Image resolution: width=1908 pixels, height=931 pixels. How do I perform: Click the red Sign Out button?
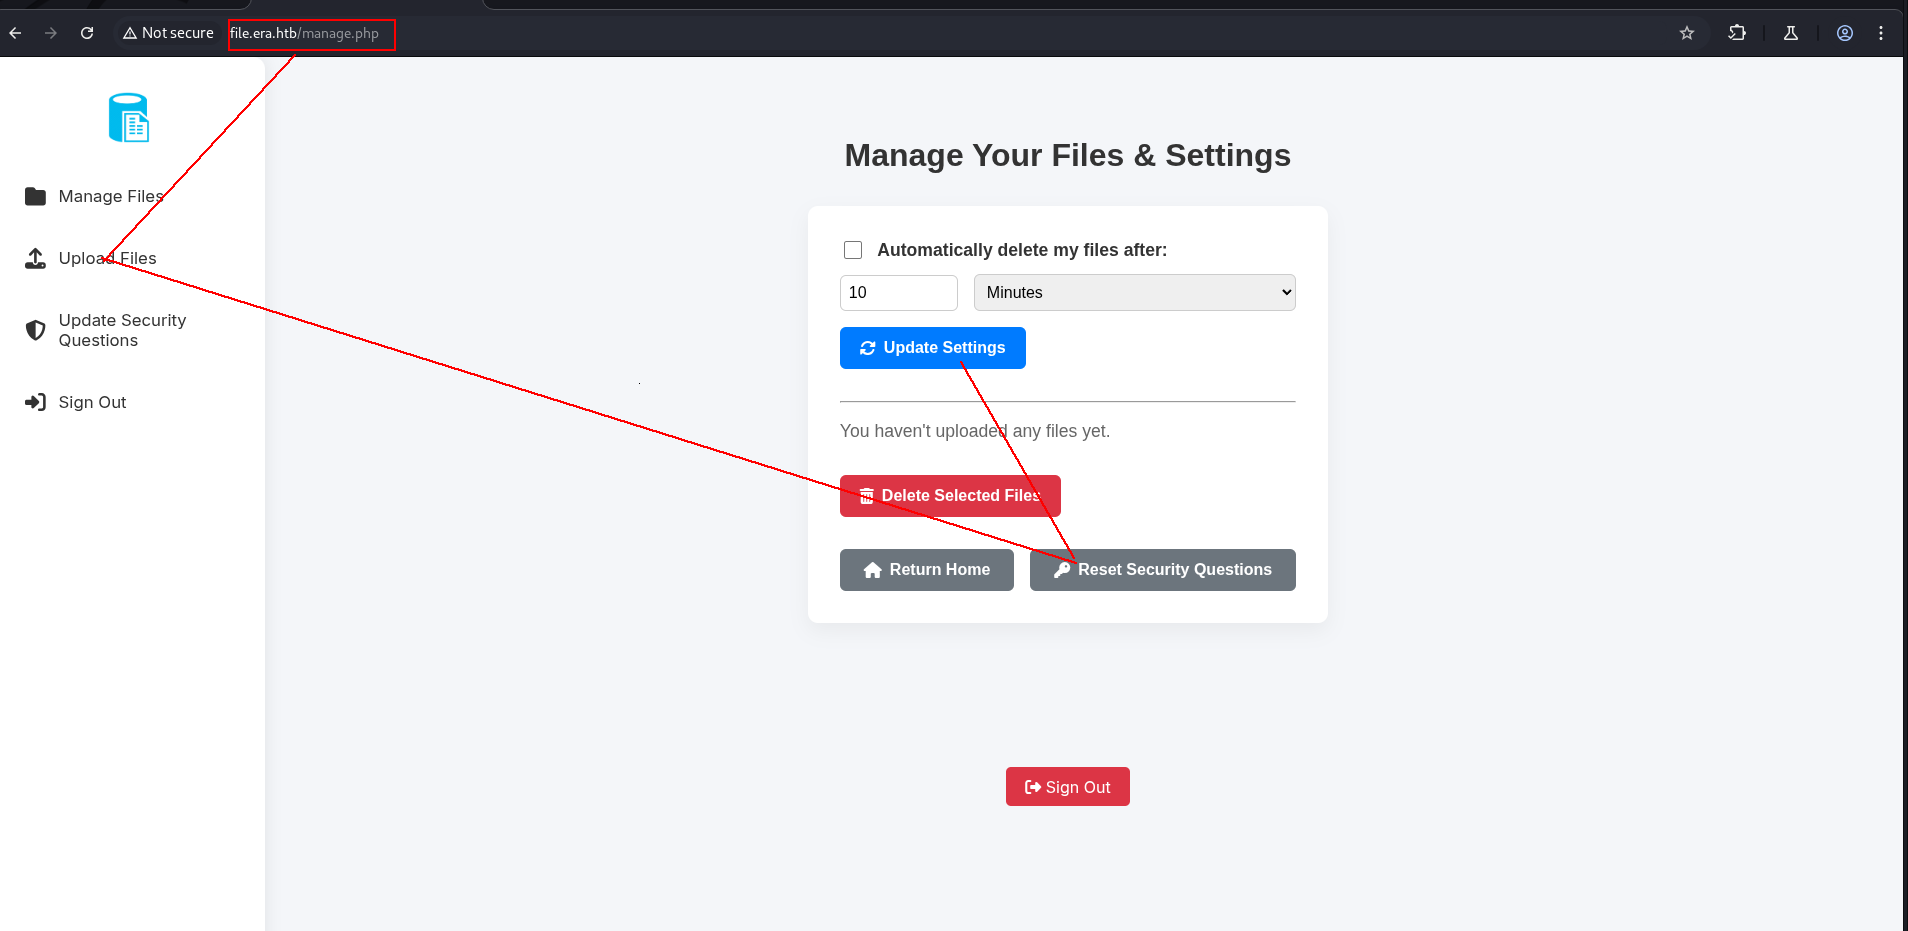click(1067, 787)
